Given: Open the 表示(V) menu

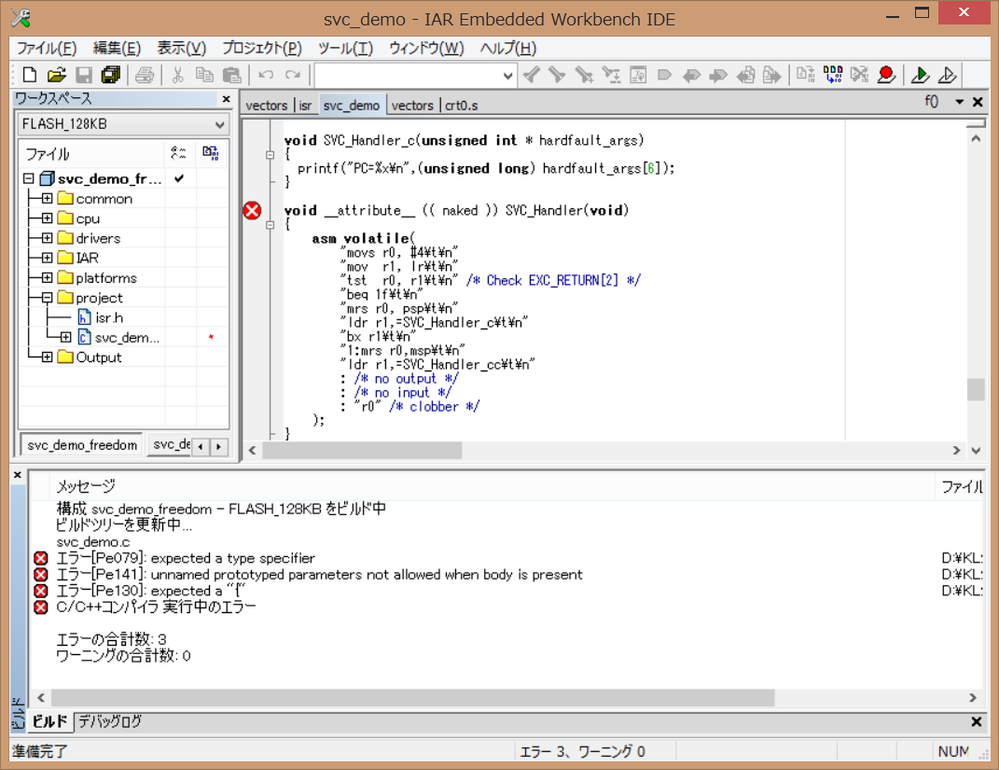Looking at the screenshot, I should (182, 48).
